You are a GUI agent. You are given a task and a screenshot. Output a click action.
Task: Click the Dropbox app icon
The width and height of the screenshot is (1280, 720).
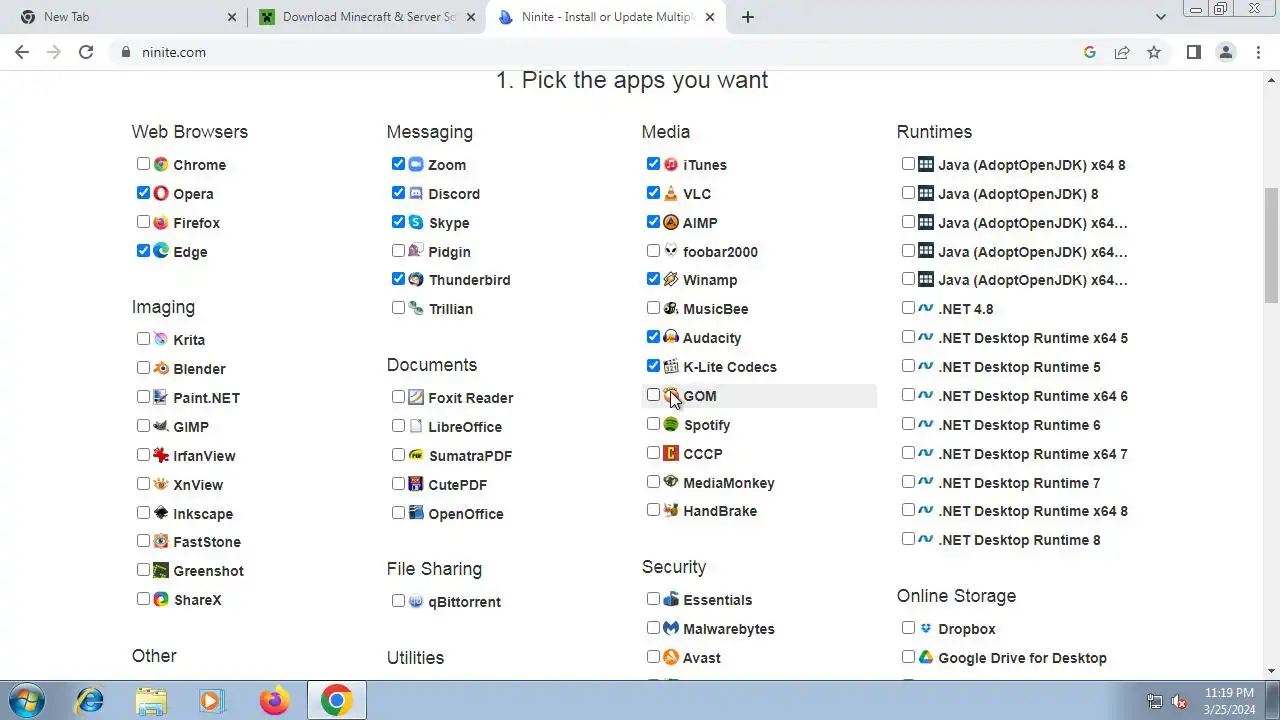click(926, 628)
